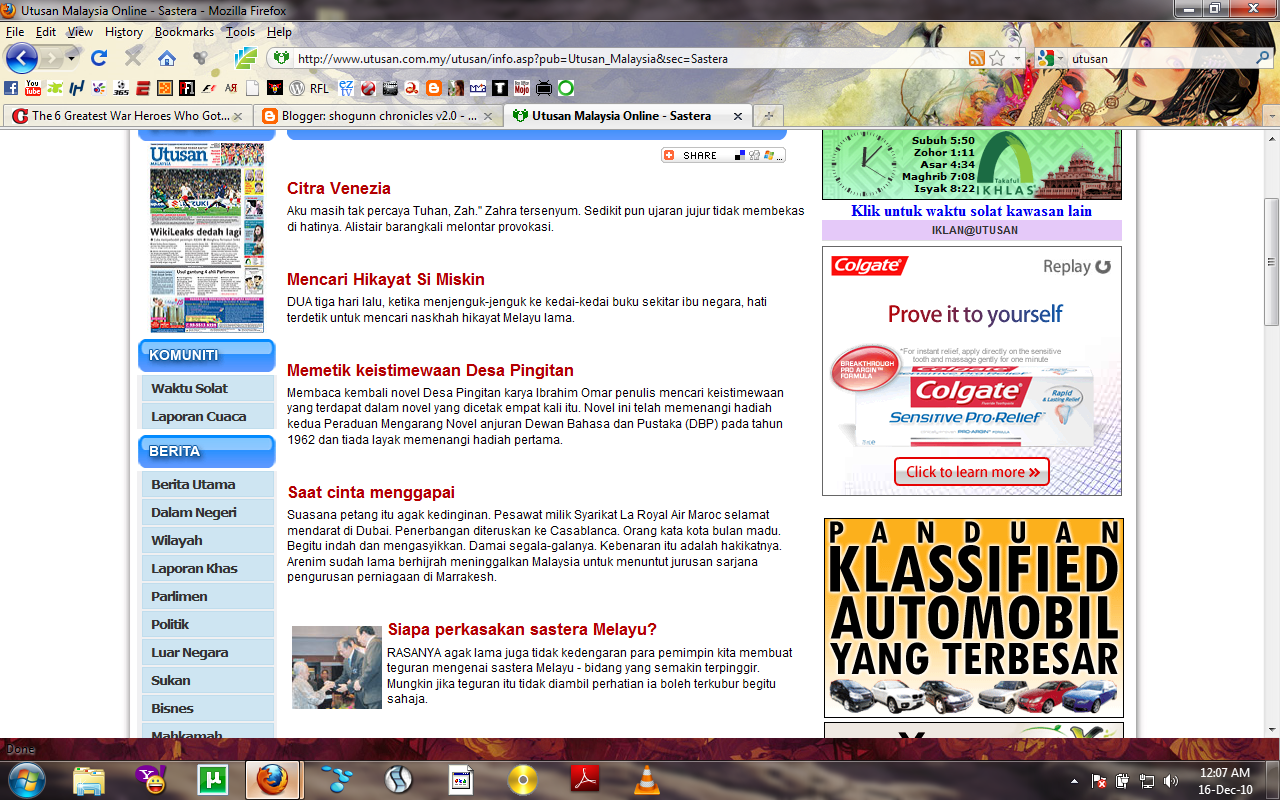This screenshot has width=1281, height=801.
Task: Click the Windows Start orb
Action: click(27, 779)
